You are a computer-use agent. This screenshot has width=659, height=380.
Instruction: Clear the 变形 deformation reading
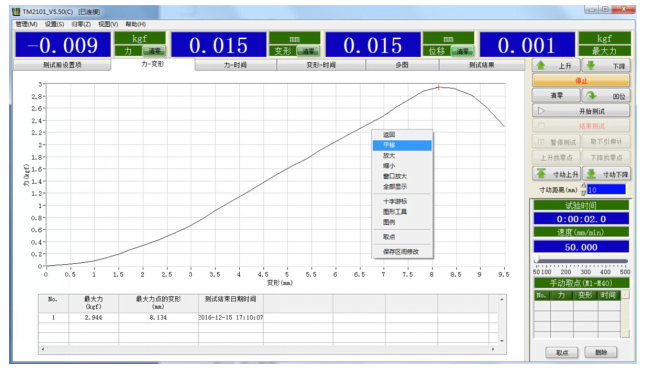(308, 51)
